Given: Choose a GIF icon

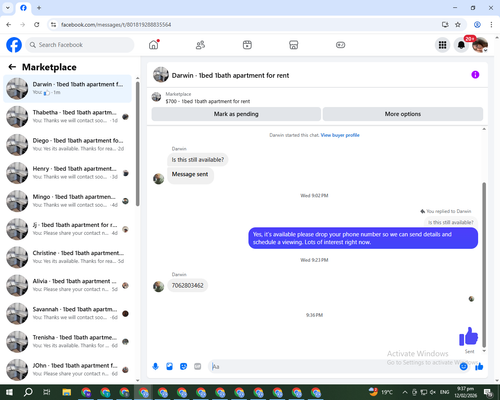Looking at the screenshot, I should coord(197,367).
